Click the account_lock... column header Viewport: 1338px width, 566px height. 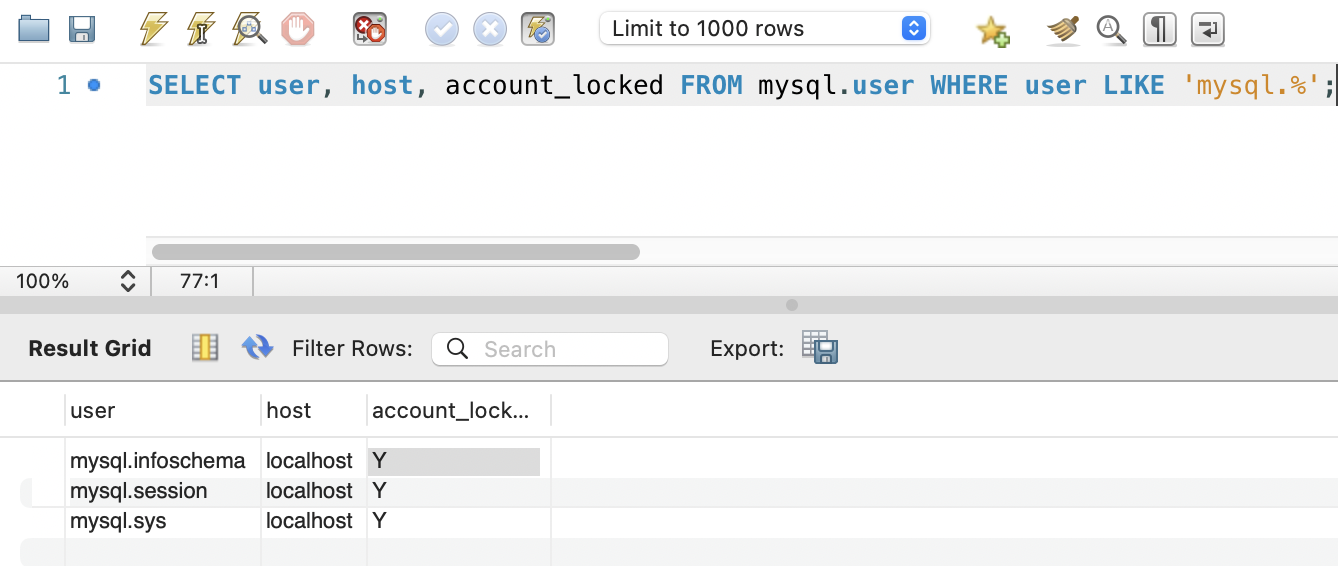459,410
